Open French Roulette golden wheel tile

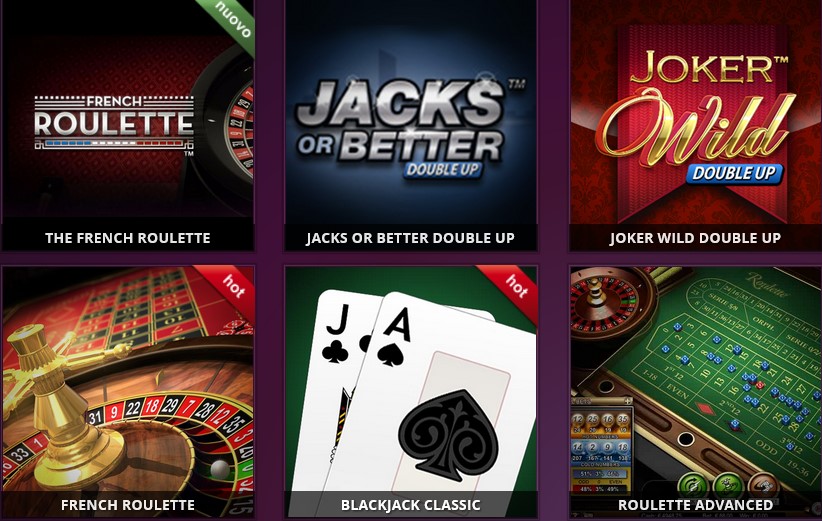point(128,392)
